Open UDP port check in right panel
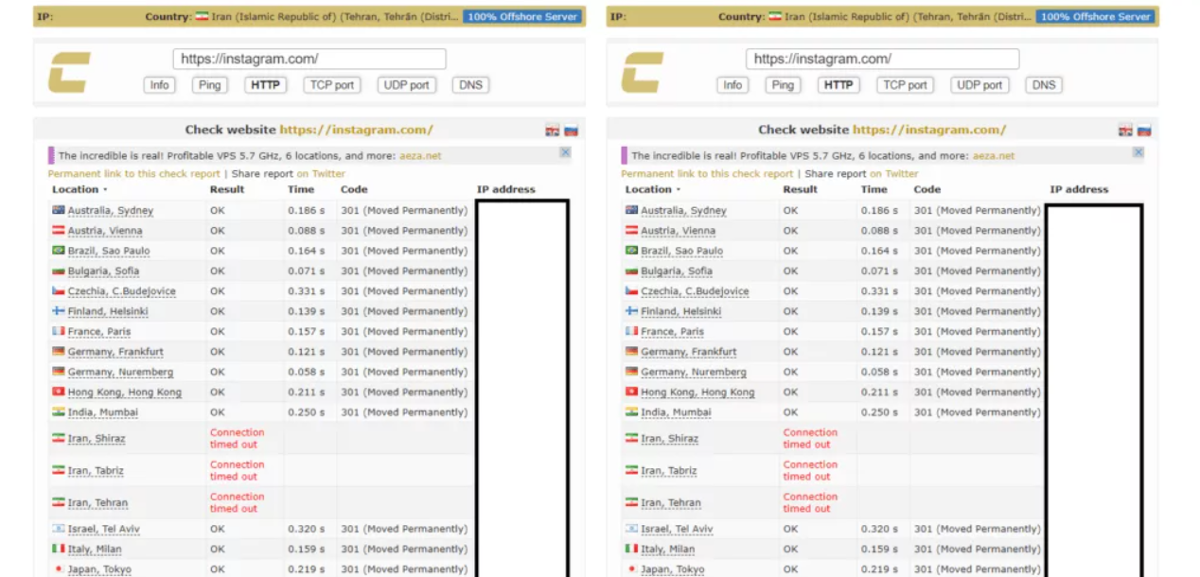 pyautogui.click(x=979, y=85)
